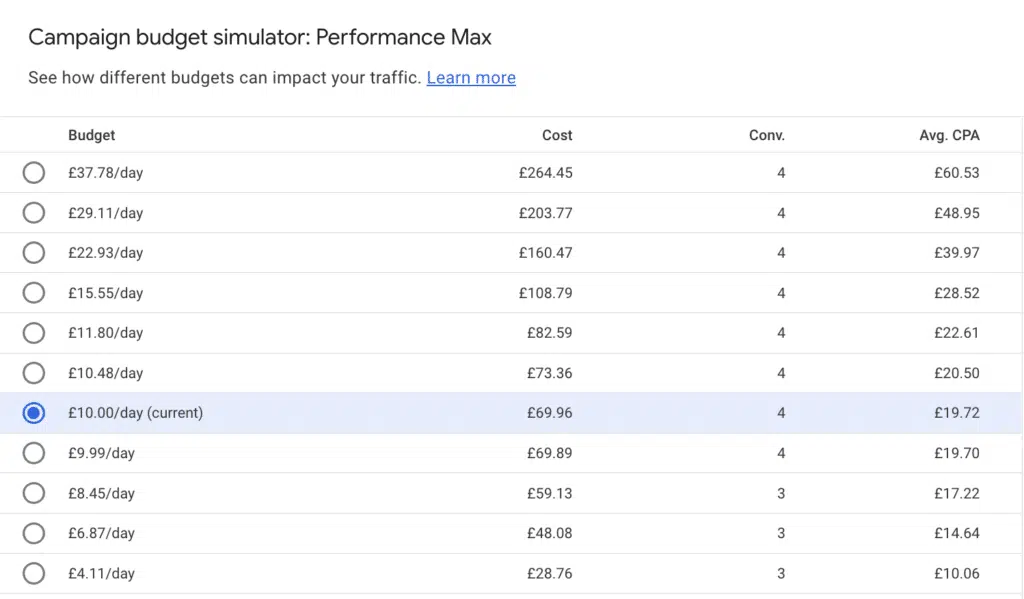
Task: Click the £60.53 average CPA value
Action: (957, 173)
